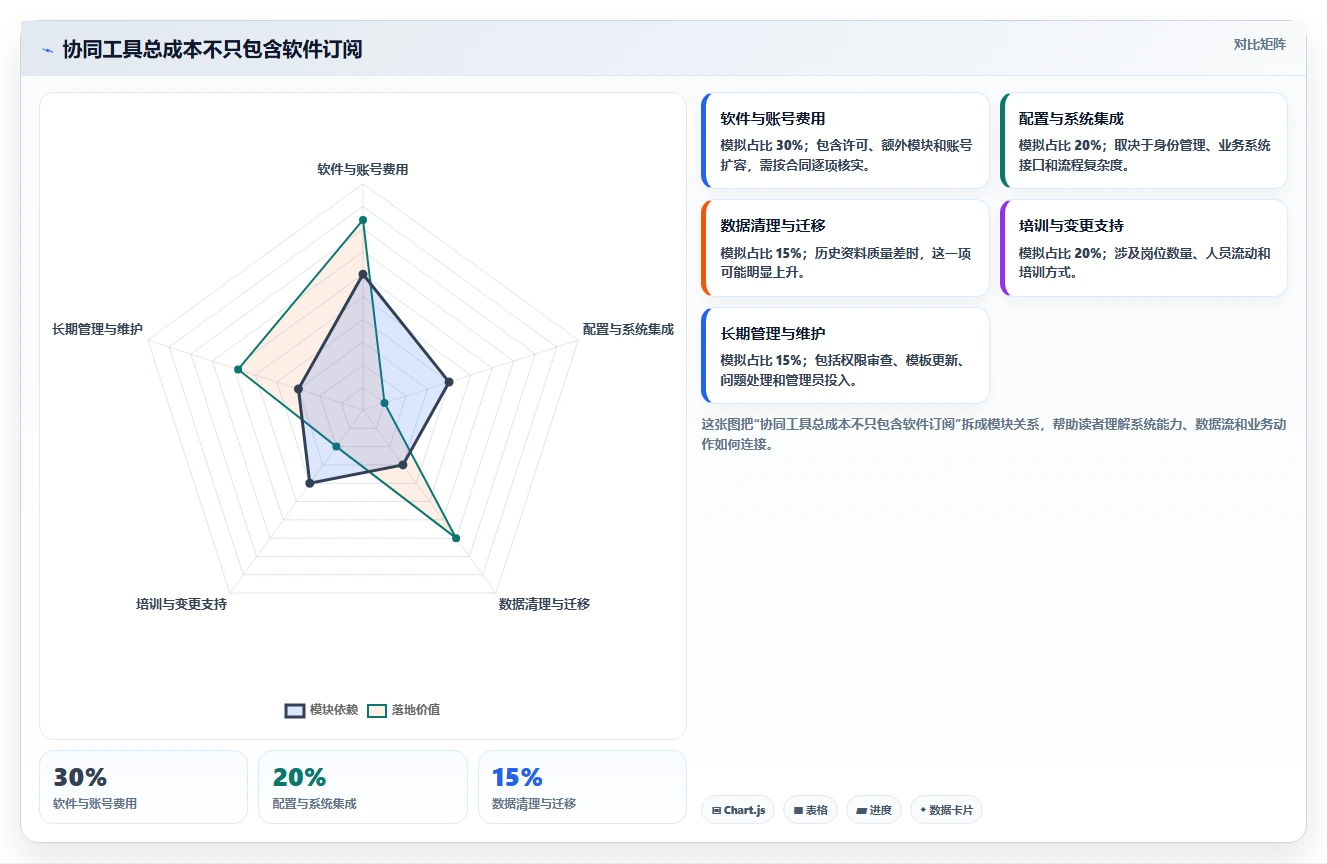Viewport: 1327px width, 864px height.
Task: Open the 软件与账号费用 info card
Action: 846,141
